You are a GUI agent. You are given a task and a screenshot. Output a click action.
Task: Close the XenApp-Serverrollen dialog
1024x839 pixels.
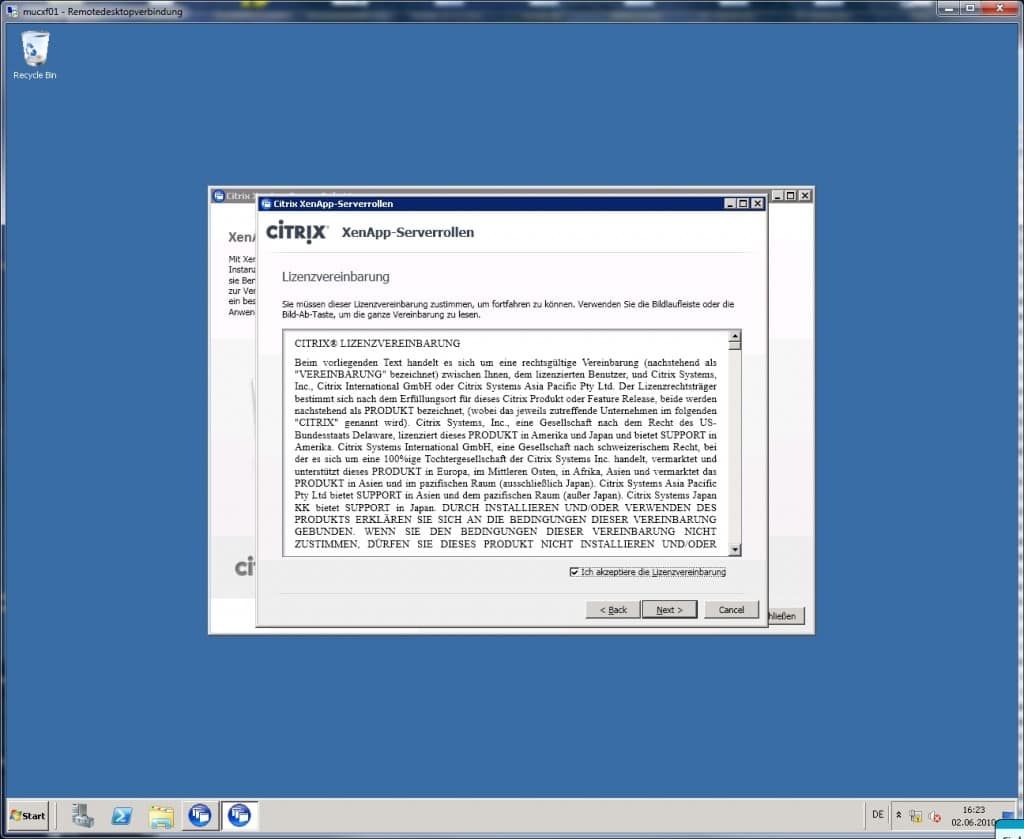point(757,204)
